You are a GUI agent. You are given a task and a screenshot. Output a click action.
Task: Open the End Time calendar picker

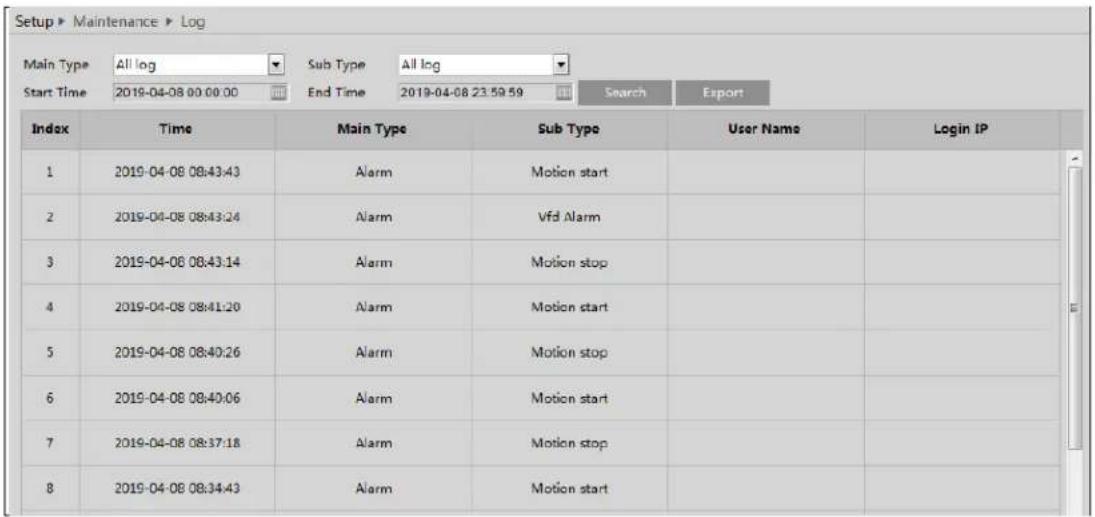pyautogui.click(x=564, y=93)
